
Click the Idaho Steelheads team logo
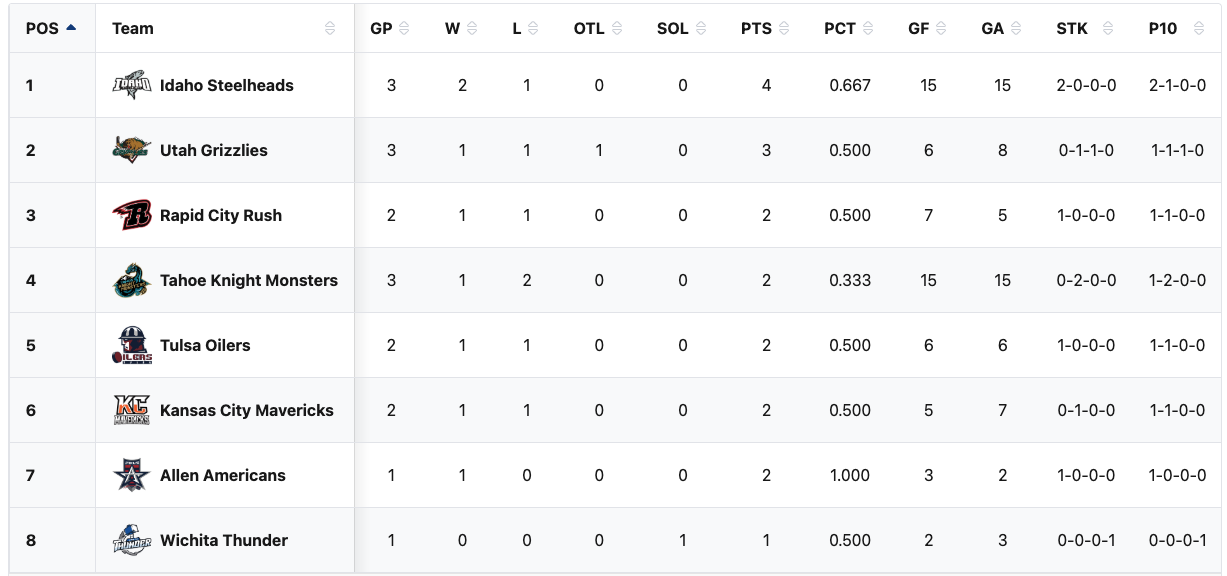(x=131, y=86)
